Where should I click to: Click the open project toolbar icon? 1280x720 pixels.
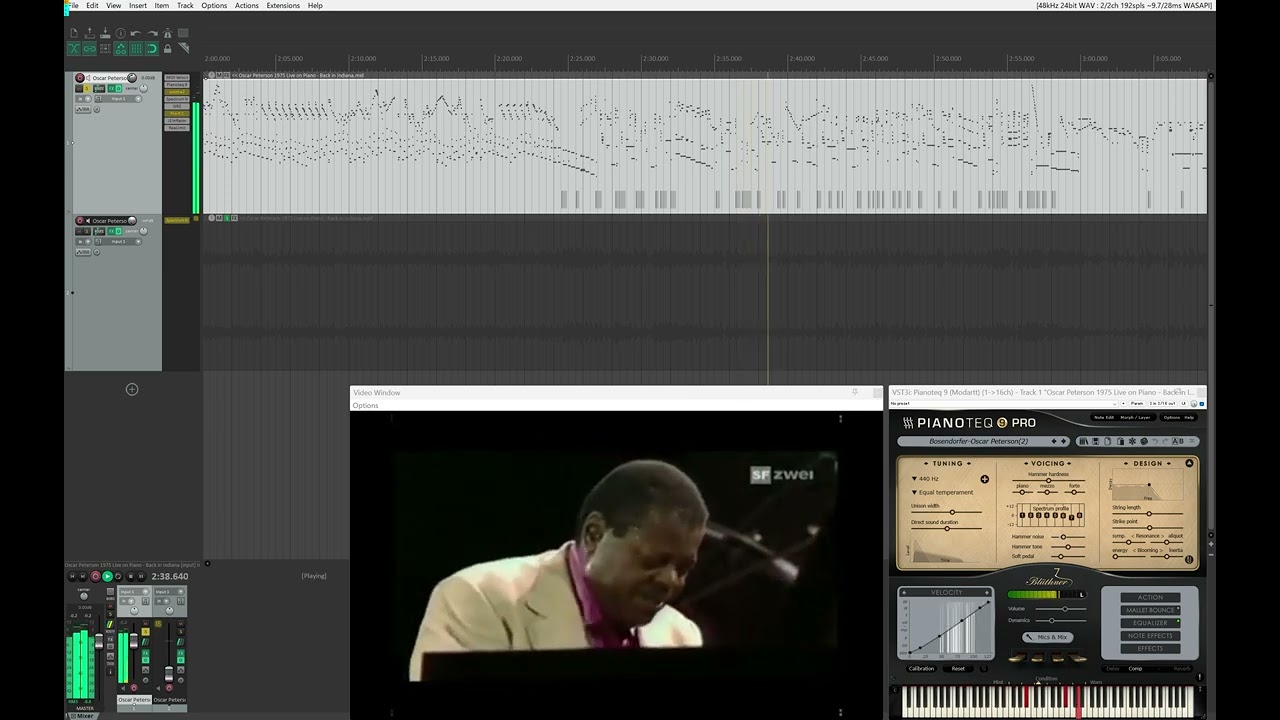(89, 33)
